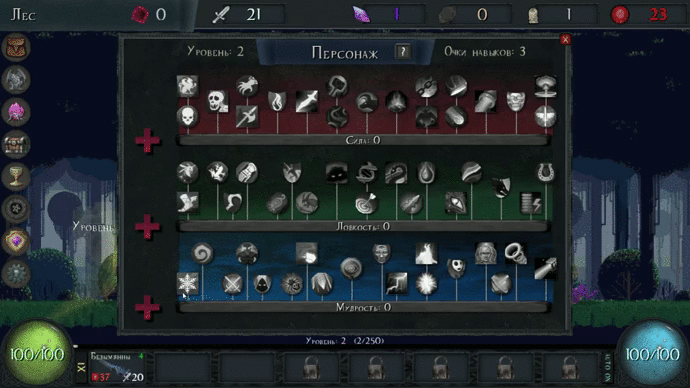
Task: Choose the flaming shield skill
Action: tap(277, 101)
